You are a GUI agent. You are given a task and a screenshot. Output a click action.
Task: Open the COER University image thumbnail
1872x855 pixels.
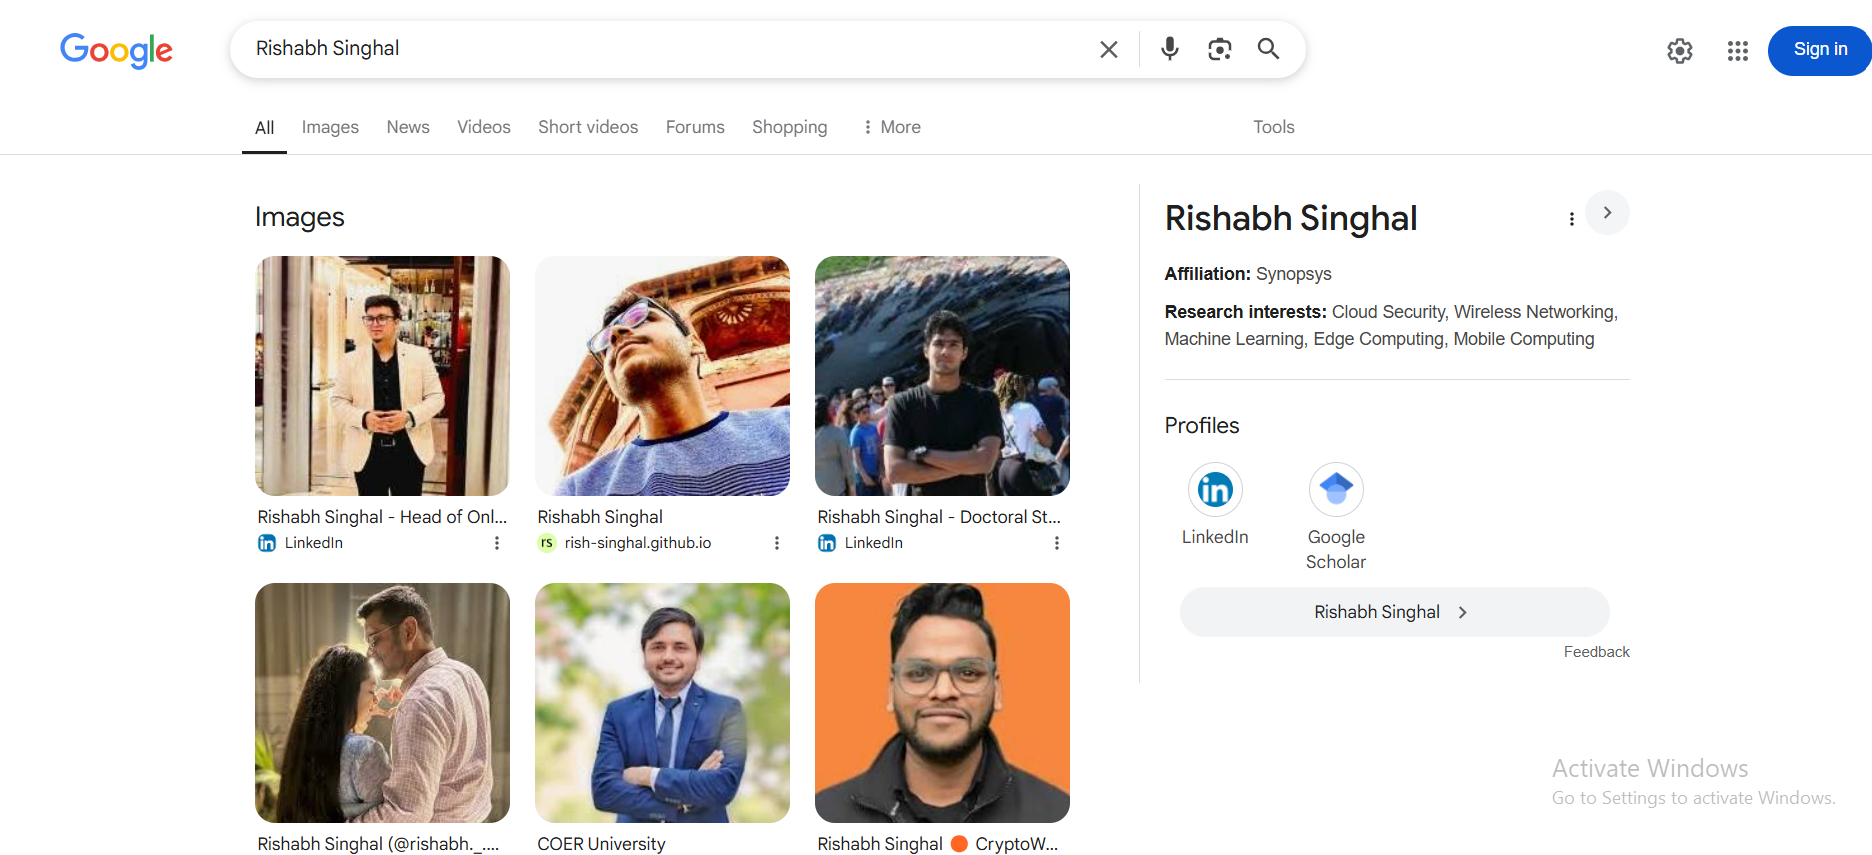click(662, 703)
